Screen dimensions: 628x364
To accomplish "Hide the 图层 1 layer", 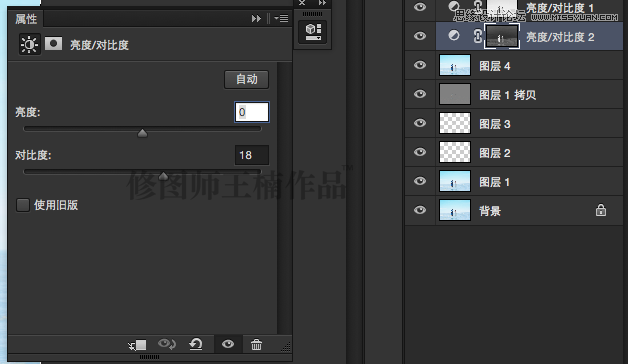I will click(420, 181).
